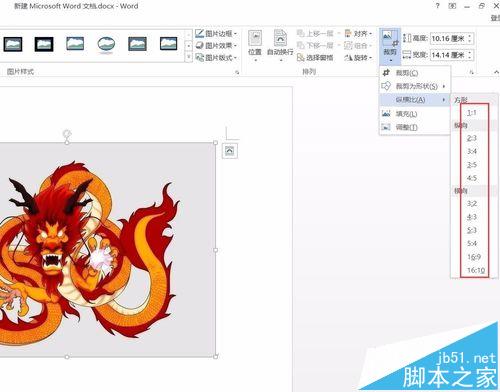
Task: Click the image rotation handle
Action: pos(67,134)
